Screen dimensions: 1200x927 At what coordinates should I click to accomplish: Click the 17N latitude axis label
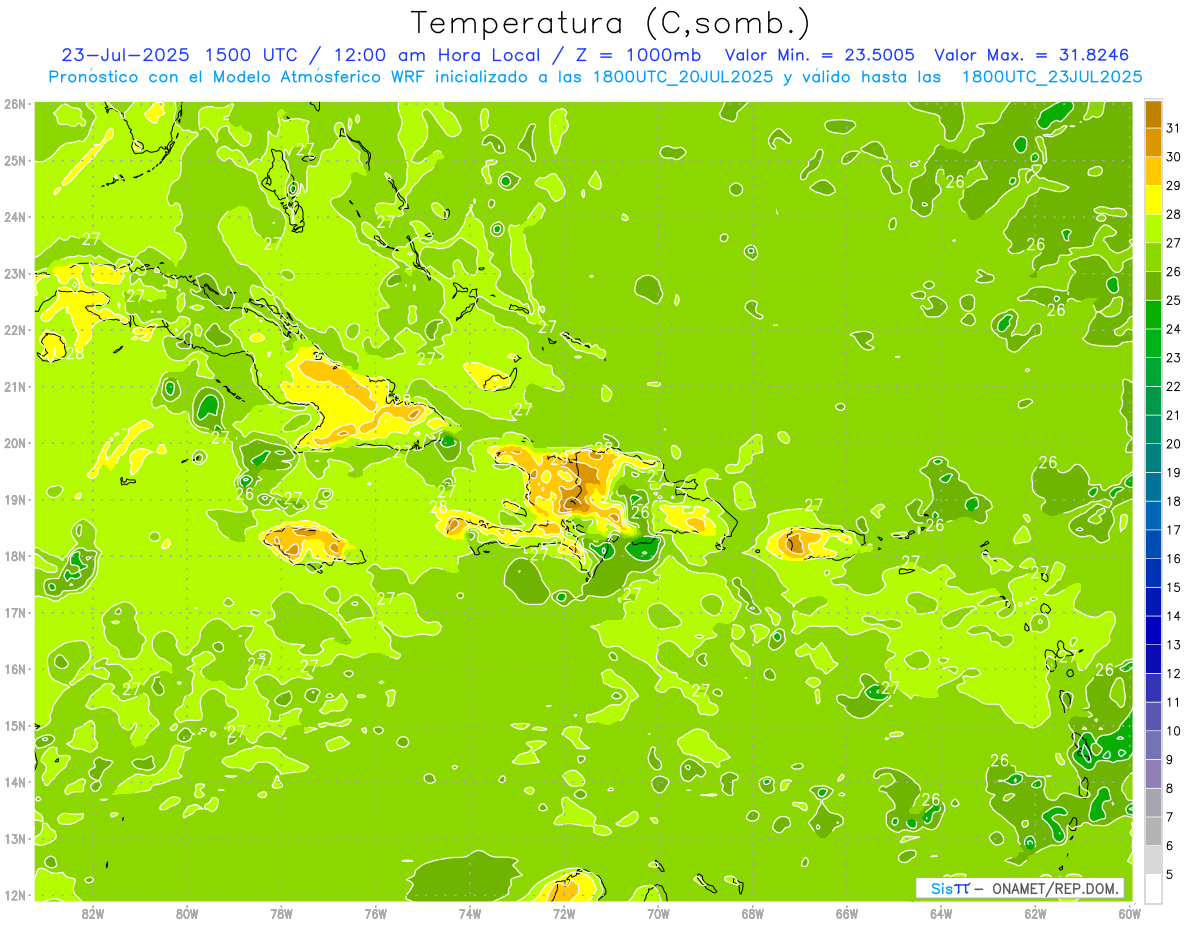[15, 613]
